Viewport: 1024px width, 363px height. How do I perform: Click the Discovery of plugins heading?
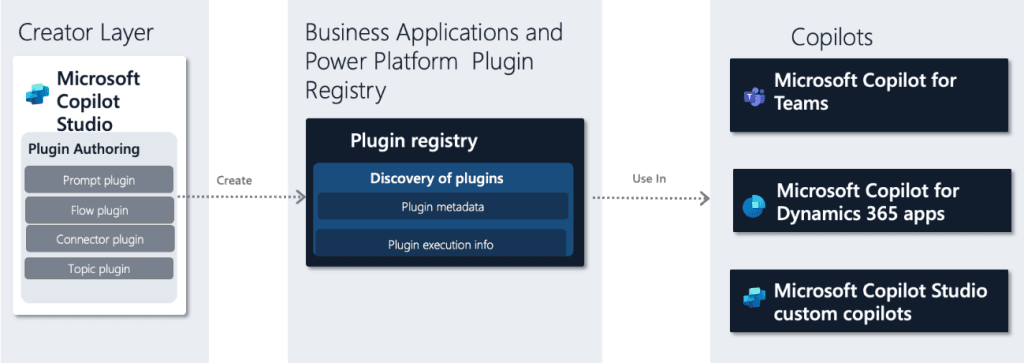click(437, 178)
